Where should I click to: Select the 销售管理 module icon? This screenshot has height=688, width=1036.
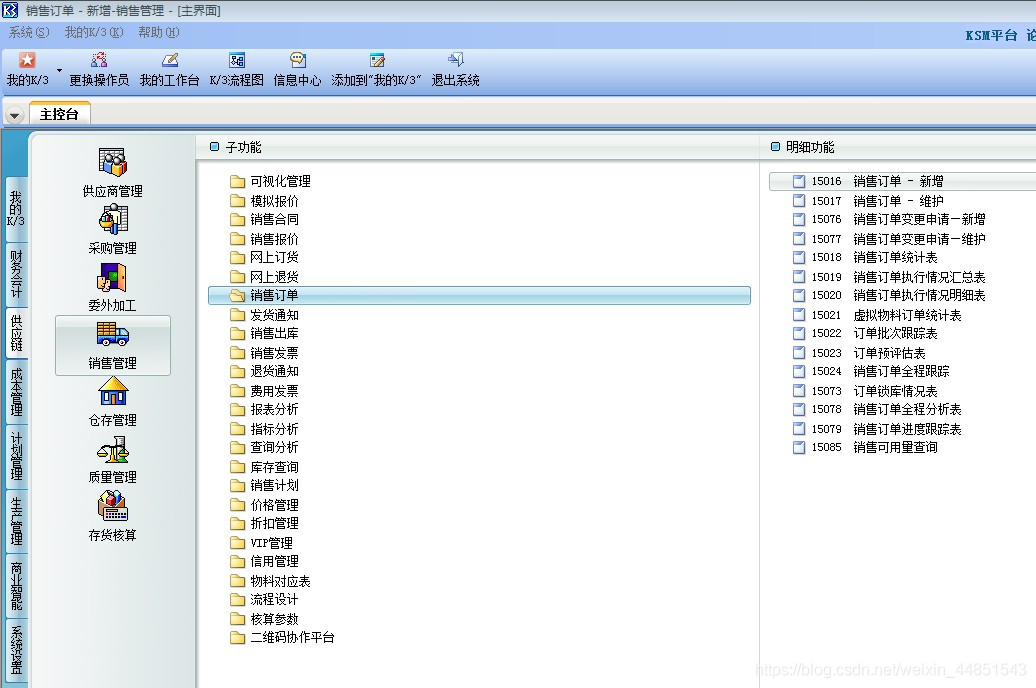pos(113,346)
